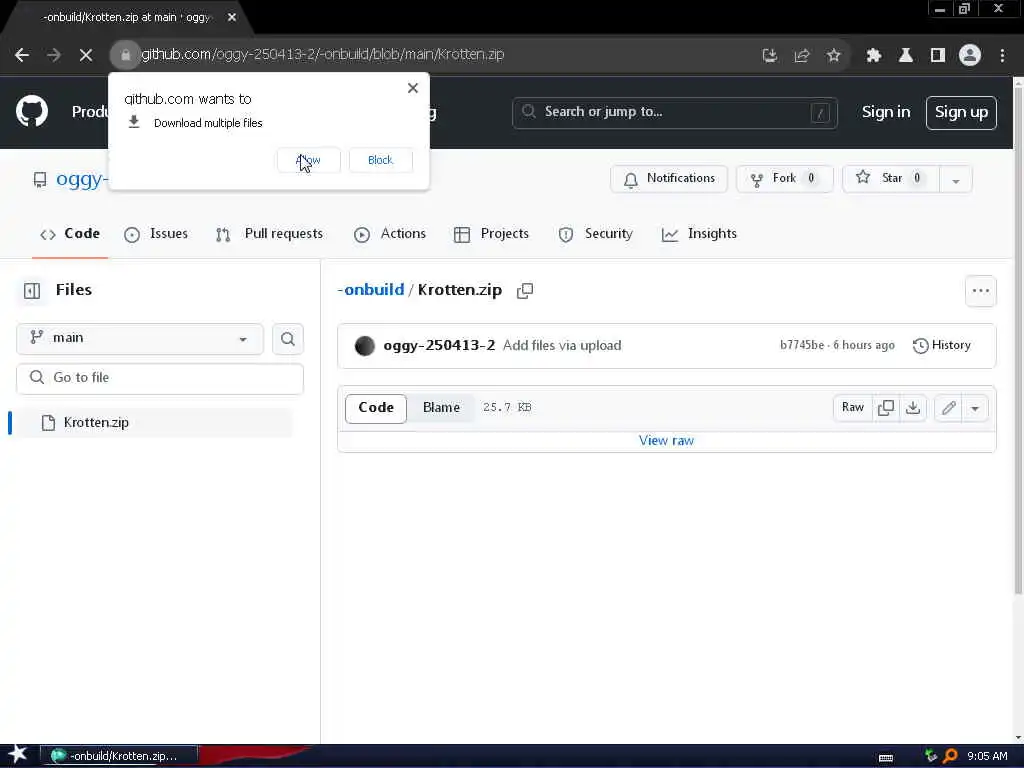1024x768 pixels.
Task: Focus the Search or jump to field
Action: [675, 113]
